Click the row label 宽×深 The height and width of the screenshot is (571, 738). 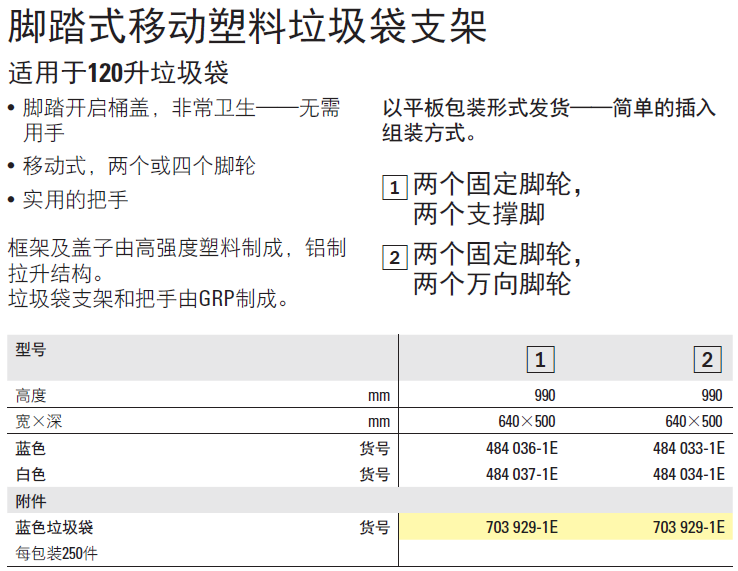(x=39, y=421)
